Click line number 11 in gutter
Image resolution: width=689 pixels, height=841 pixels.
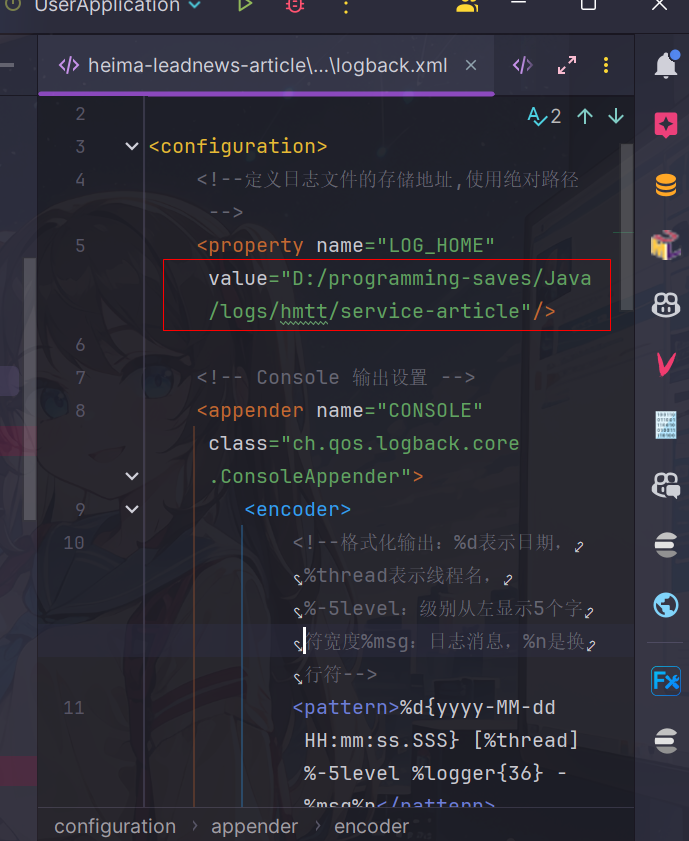coord(74,708)
